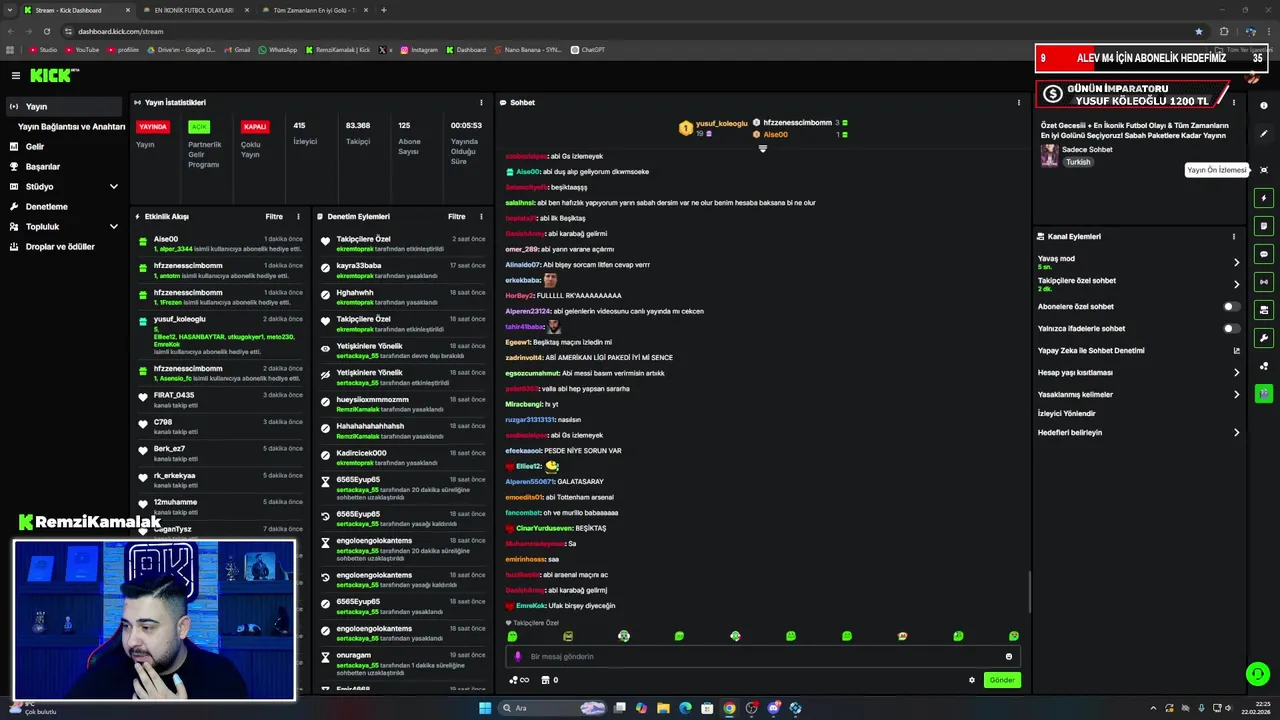Click Chrome icon in the Windows taskbar

[x=729, y=708]
